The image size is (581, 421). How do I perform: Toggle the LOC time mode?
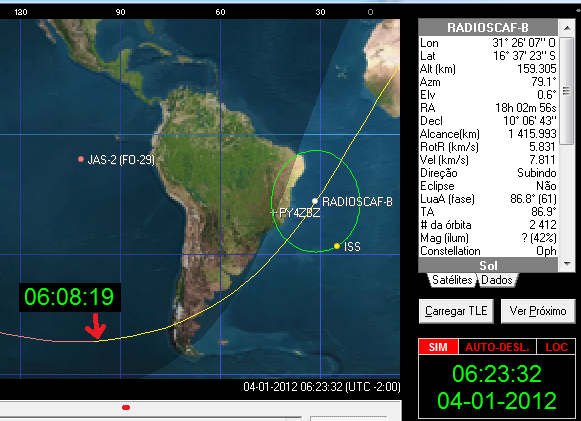(556, 347)
